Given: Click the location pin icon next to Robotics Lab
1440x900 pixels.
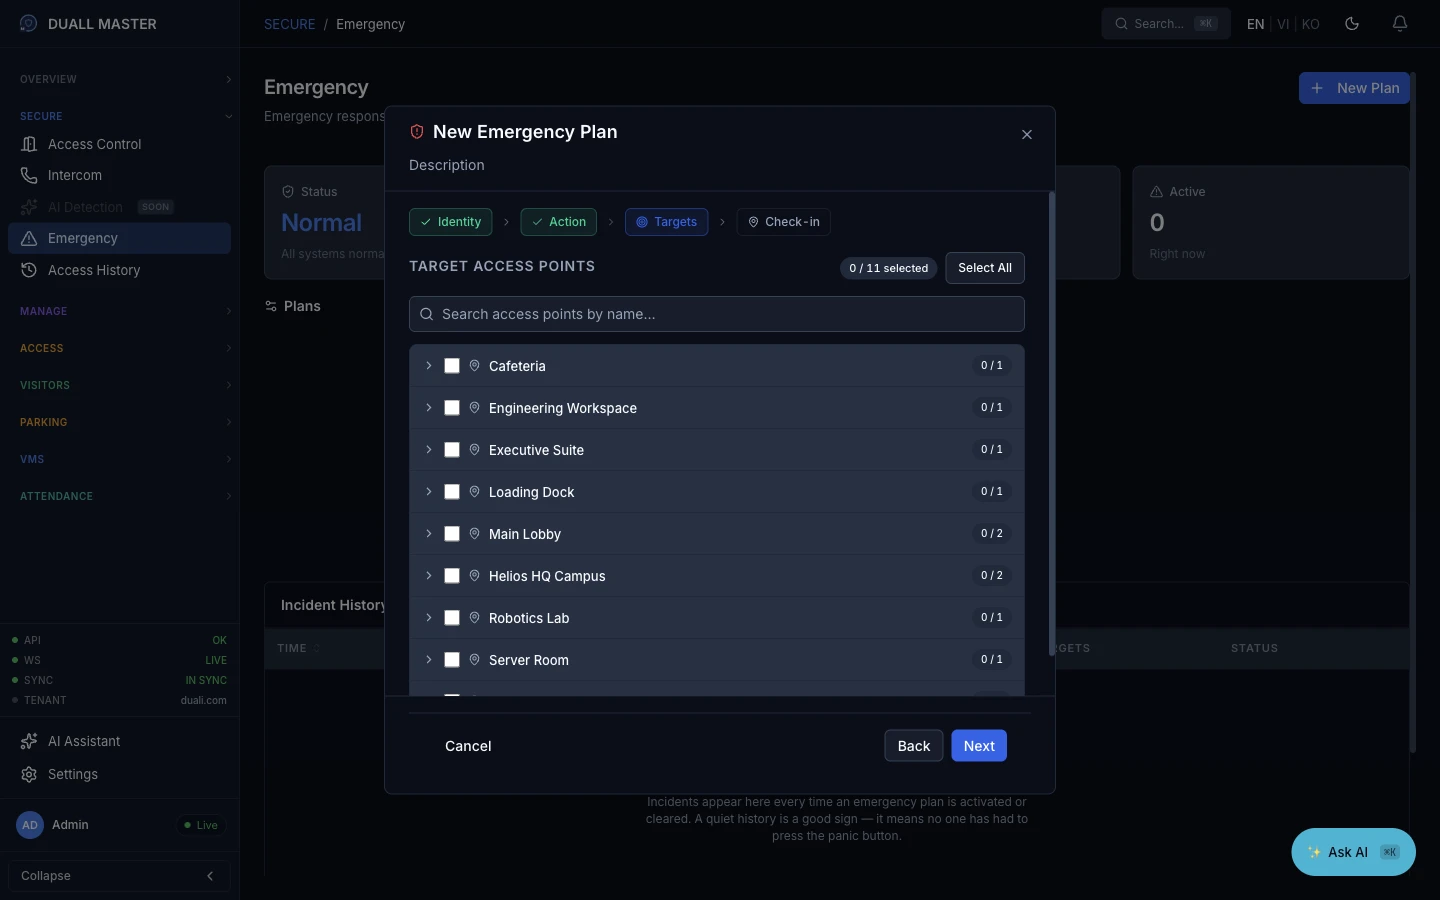Looking at the screenshot, I should (475, 618).
